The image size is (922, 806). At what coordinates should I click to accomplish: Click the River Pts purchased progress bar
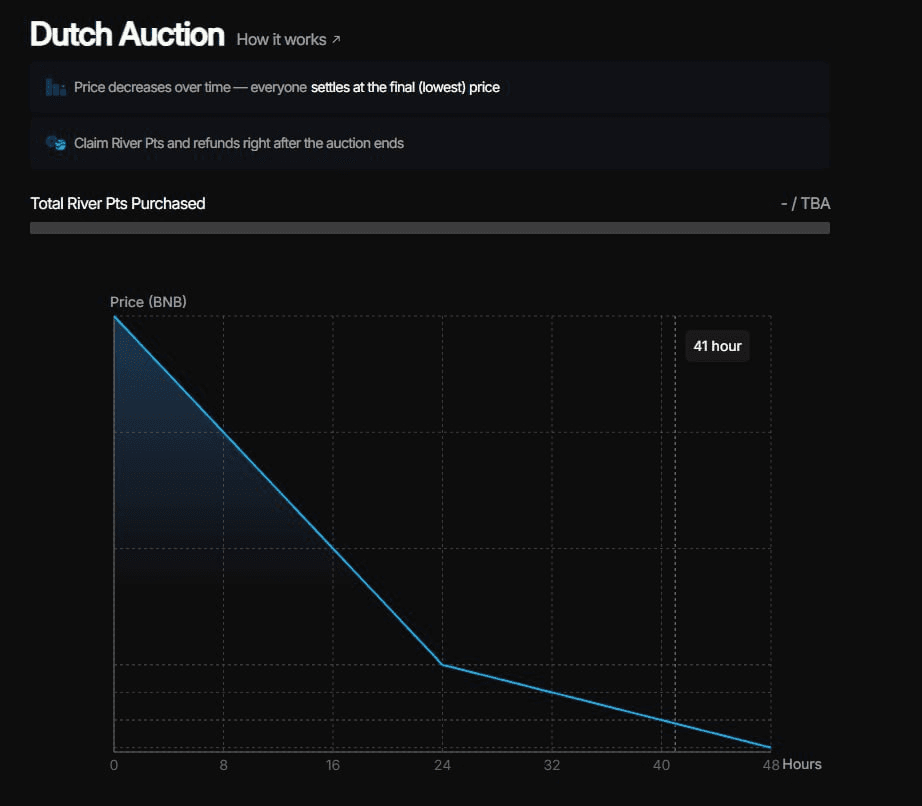coord(430,228)
